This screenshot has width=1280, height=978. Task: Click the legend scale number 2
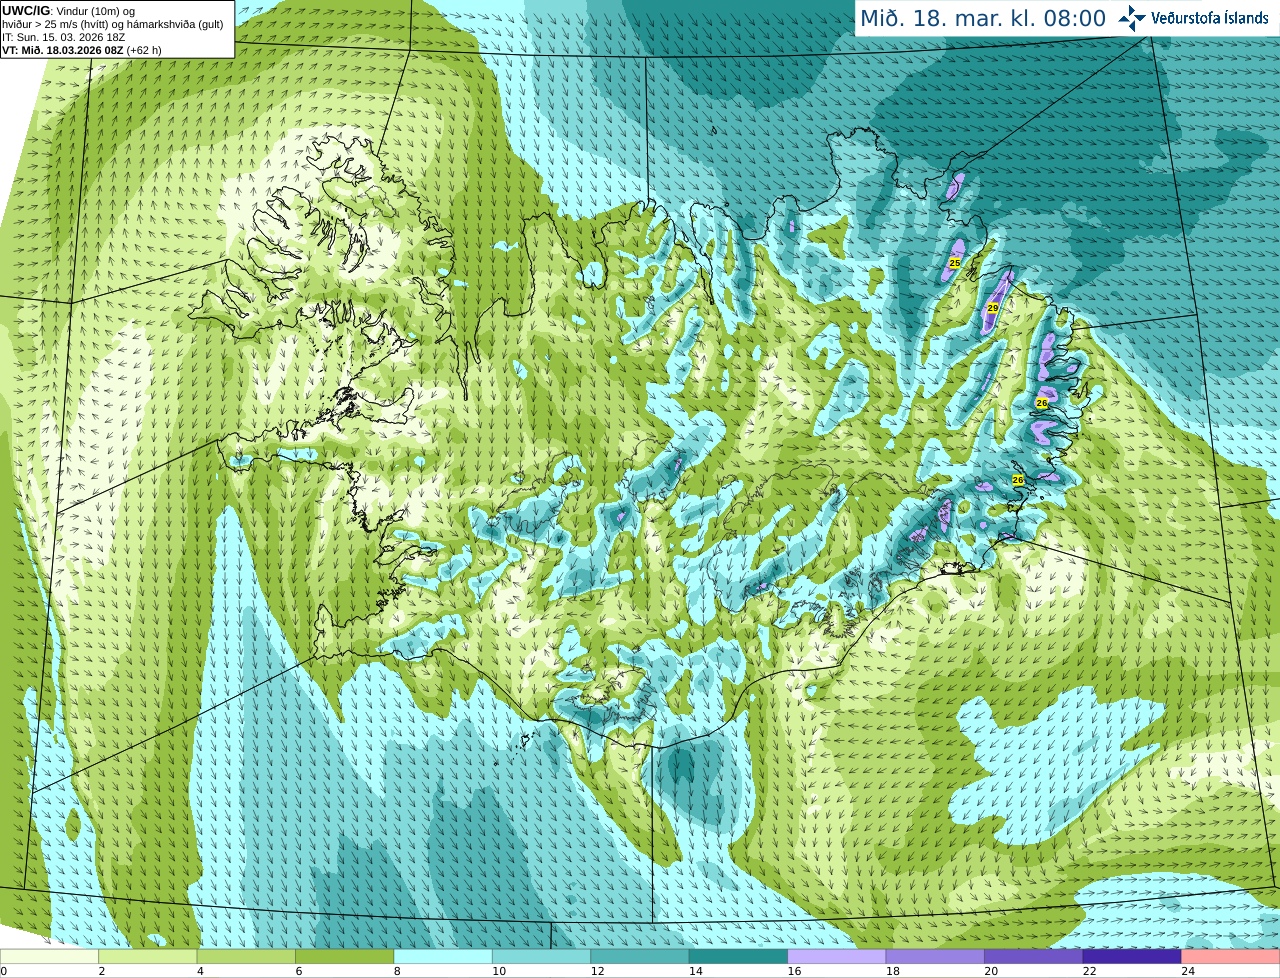[x=102, y=971]
